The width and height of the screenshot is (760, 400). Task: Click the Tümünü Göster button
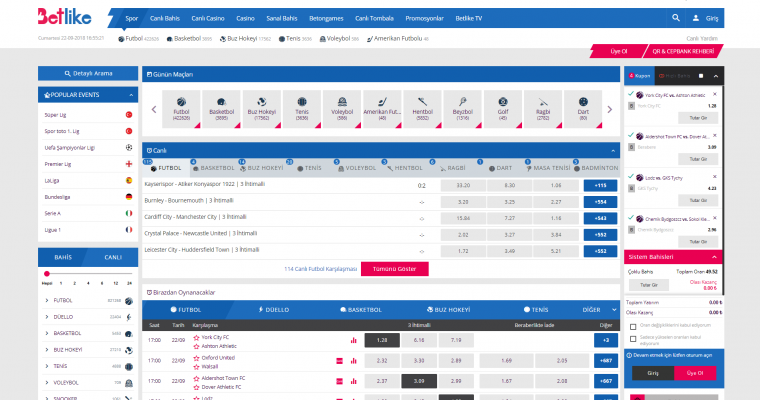[395, 269]
